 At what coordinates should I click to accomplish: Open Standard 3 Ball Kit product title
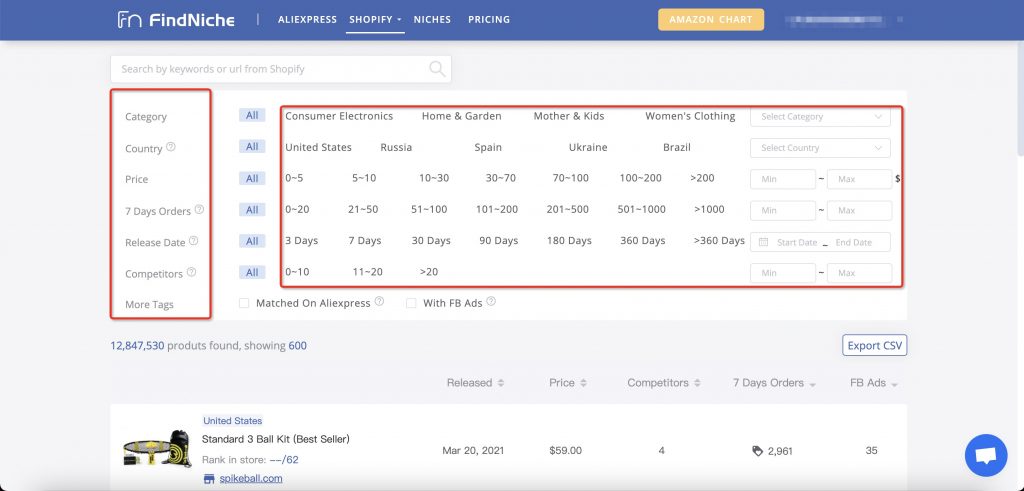click(276, 439)
